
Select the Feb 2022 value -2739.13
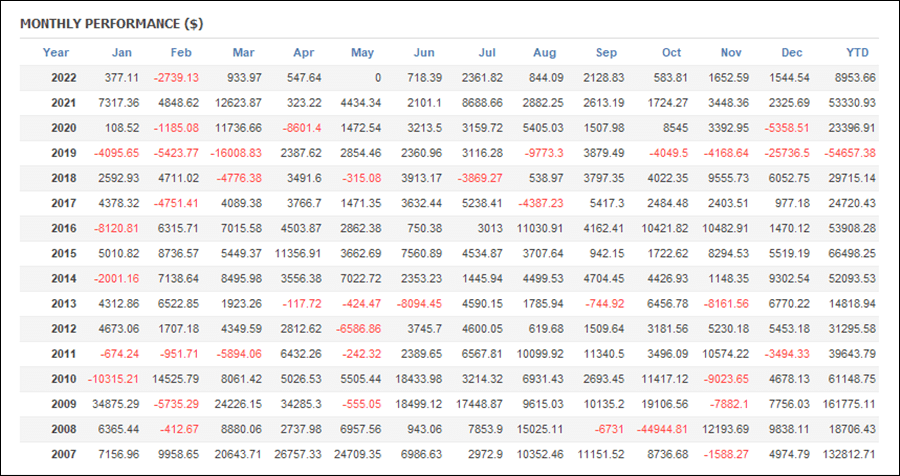coord(176,78)
